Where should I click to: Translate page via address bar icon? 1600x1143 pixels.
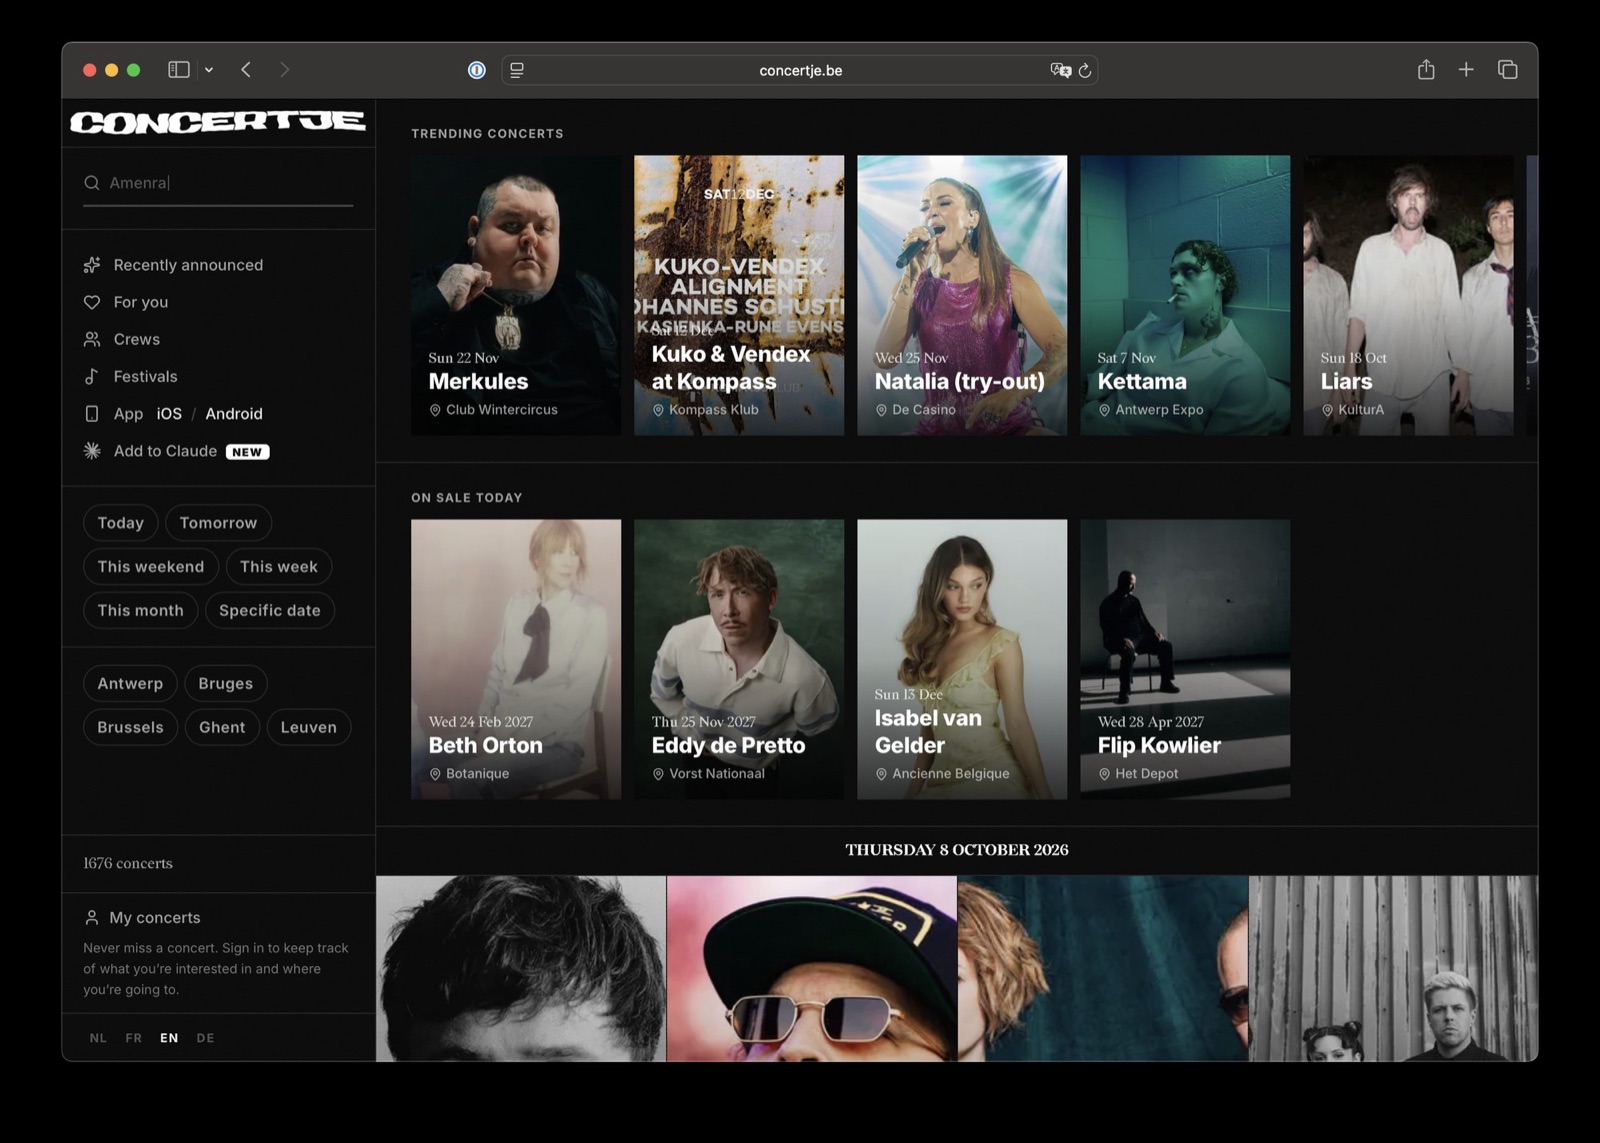(x=1060, y=70)
